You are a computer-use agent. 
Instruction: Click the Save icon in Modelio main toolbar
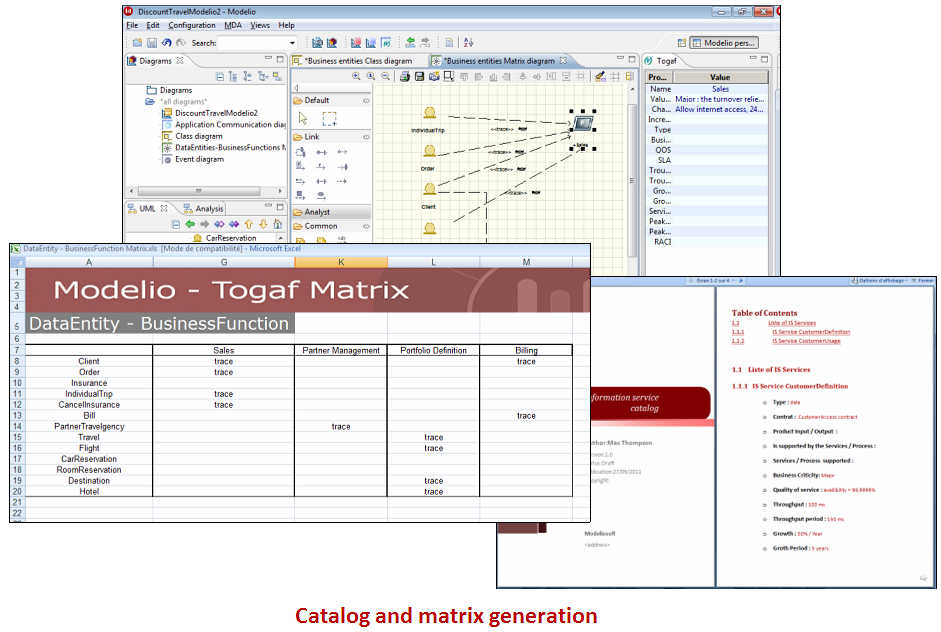pos(152,43)
